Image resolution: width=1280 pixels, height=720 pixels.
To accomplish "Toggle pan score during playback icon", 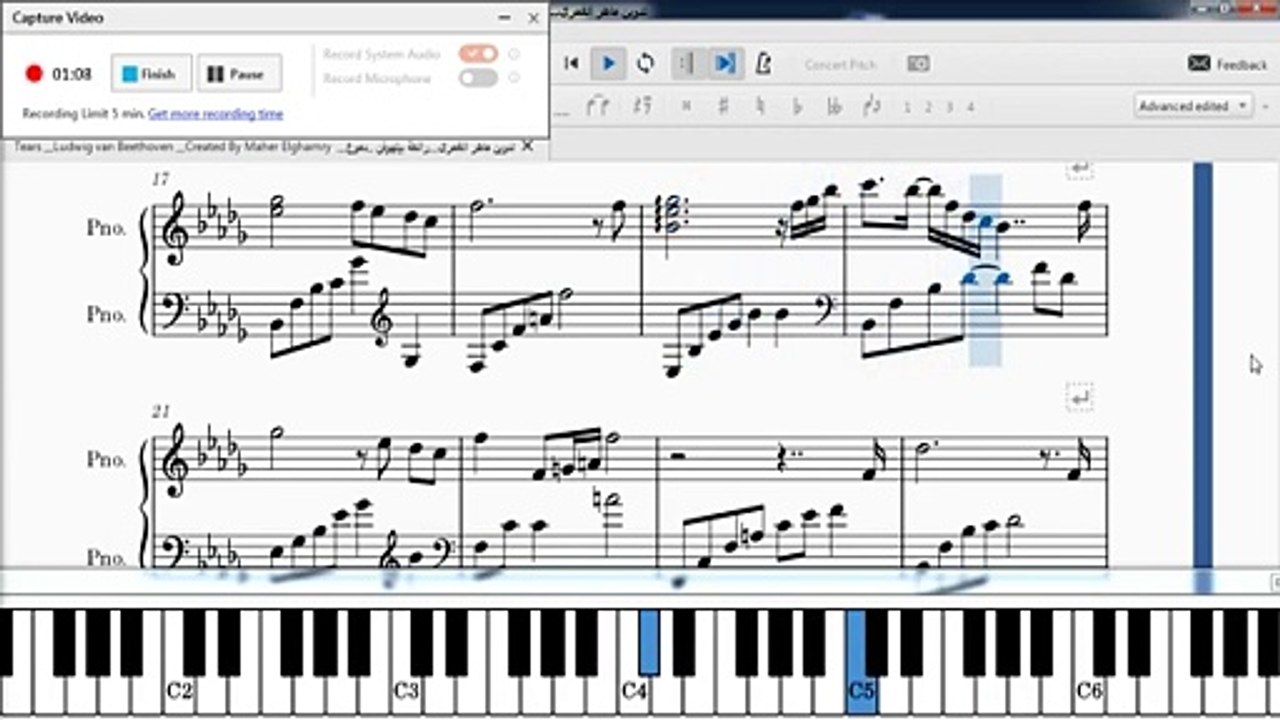I will 725,64.
